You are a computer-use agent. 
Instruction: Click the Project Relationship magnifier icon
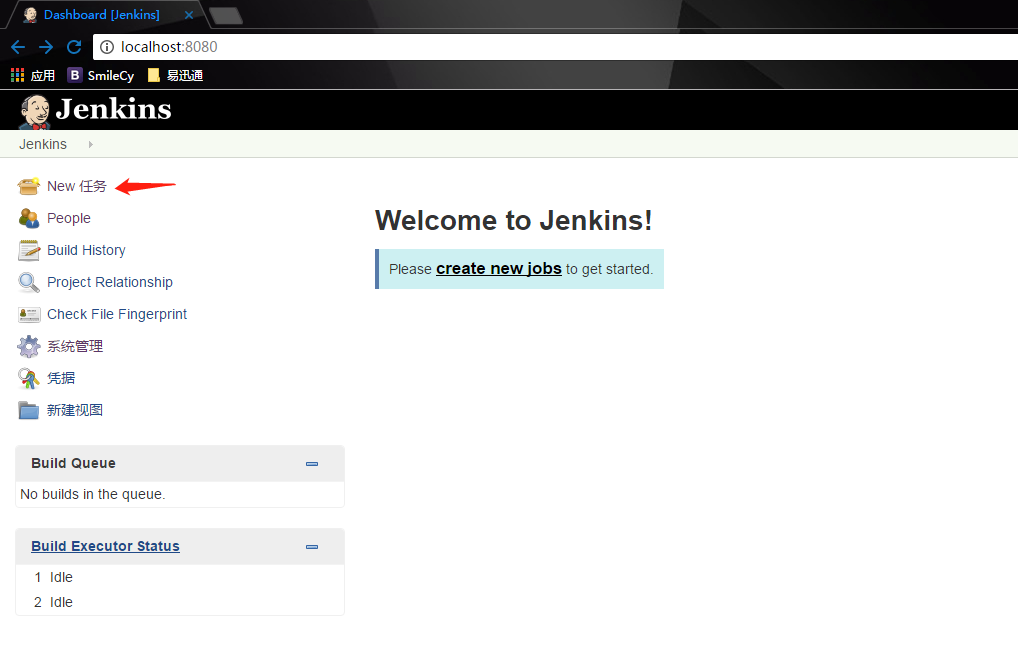[x=29, y=282]
